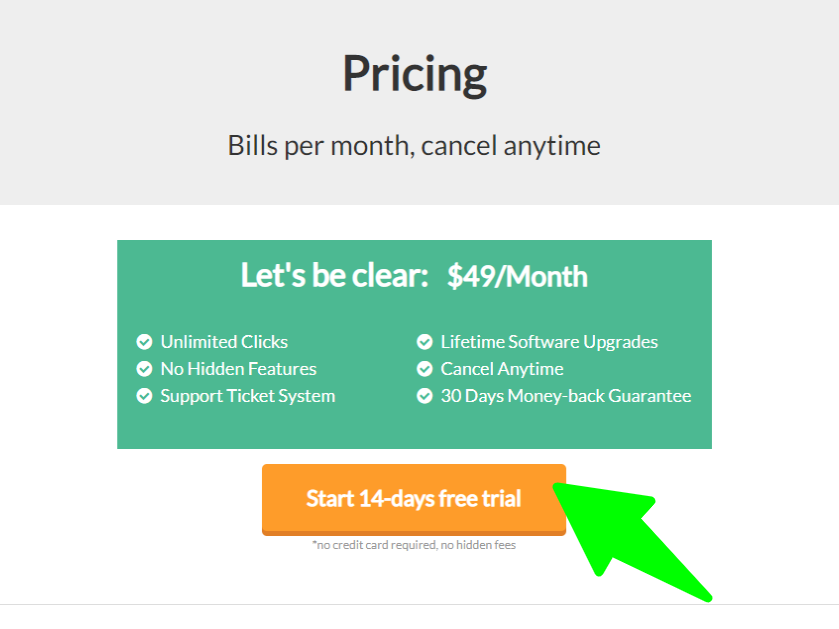Image resolution: width=839 pixels, height=629 pixels.
Task: Click the no credit card required fine print
Action: pyautogui.click(x=414, y=544)
